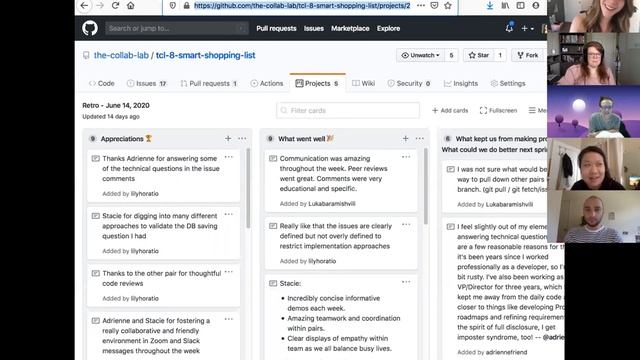Viewport: 640px width, 360px height.
Task: Click note icon on Thanks Adrienne card
Action: tap(96, 158)
